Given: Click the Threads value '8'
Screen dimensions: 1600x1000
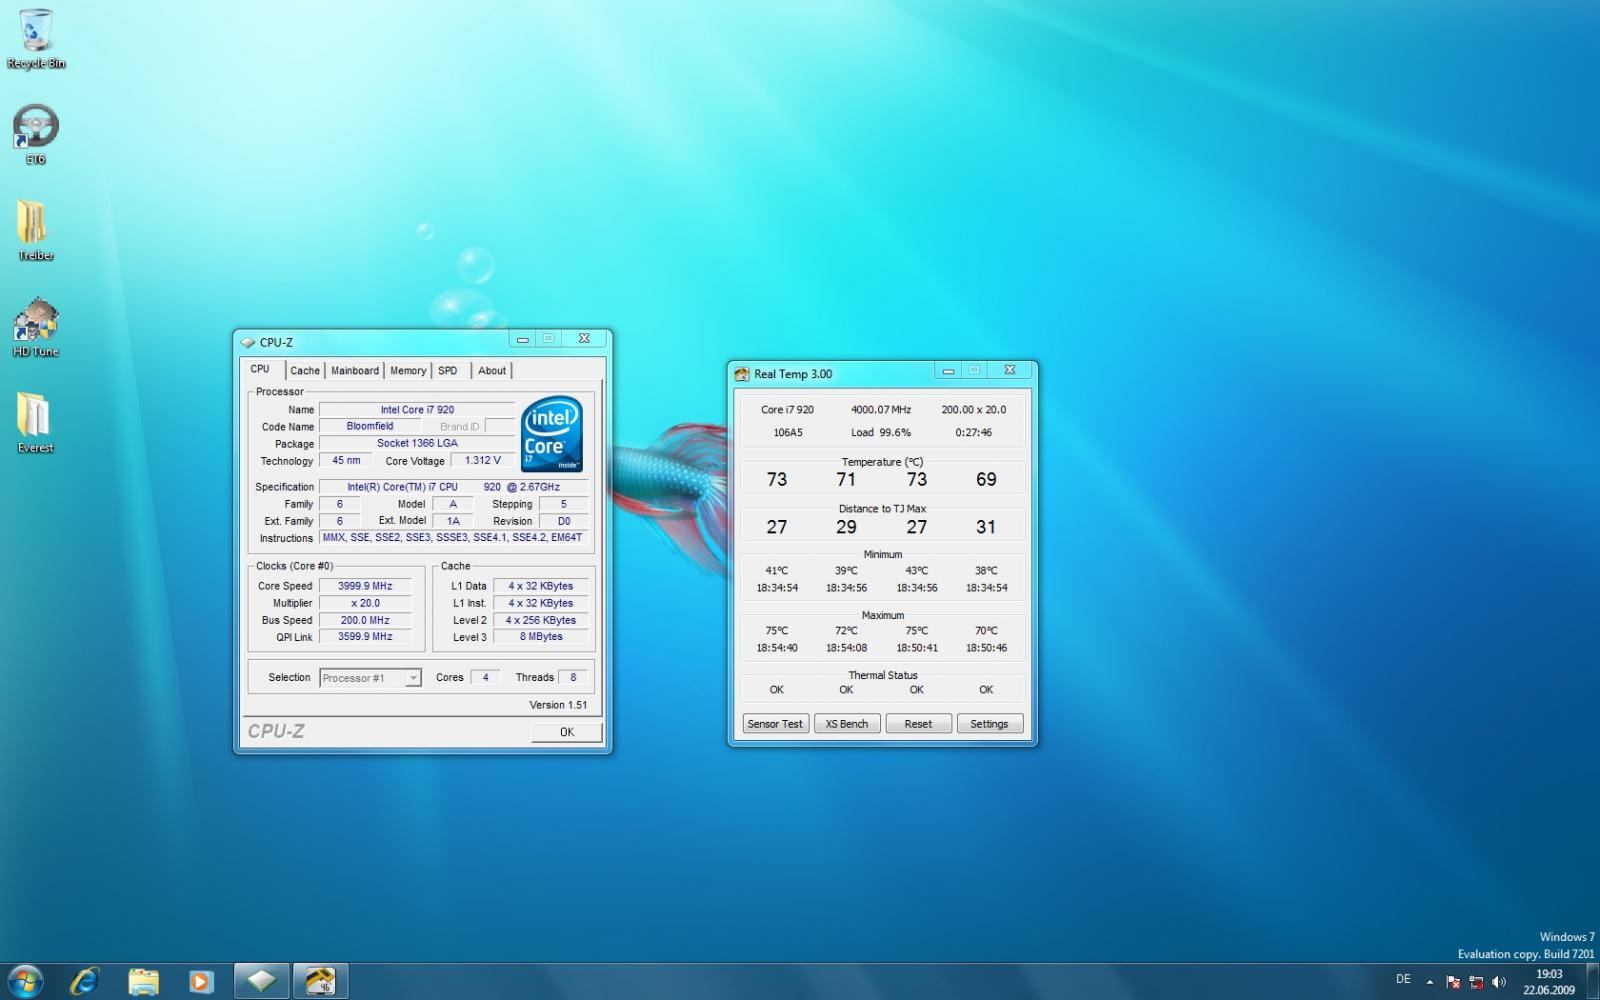Looking at the screenshot, I should pos(573,678).
